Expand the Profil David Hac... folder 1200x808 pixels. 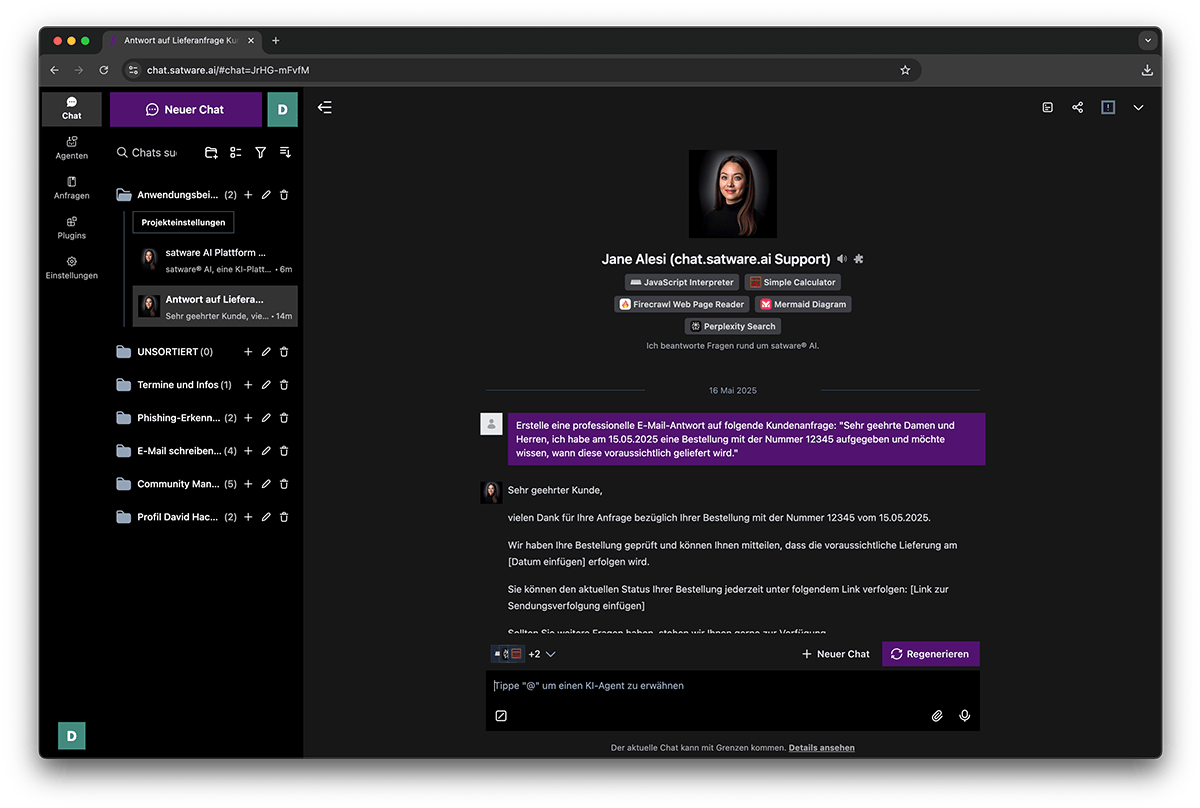coord(124,517)
